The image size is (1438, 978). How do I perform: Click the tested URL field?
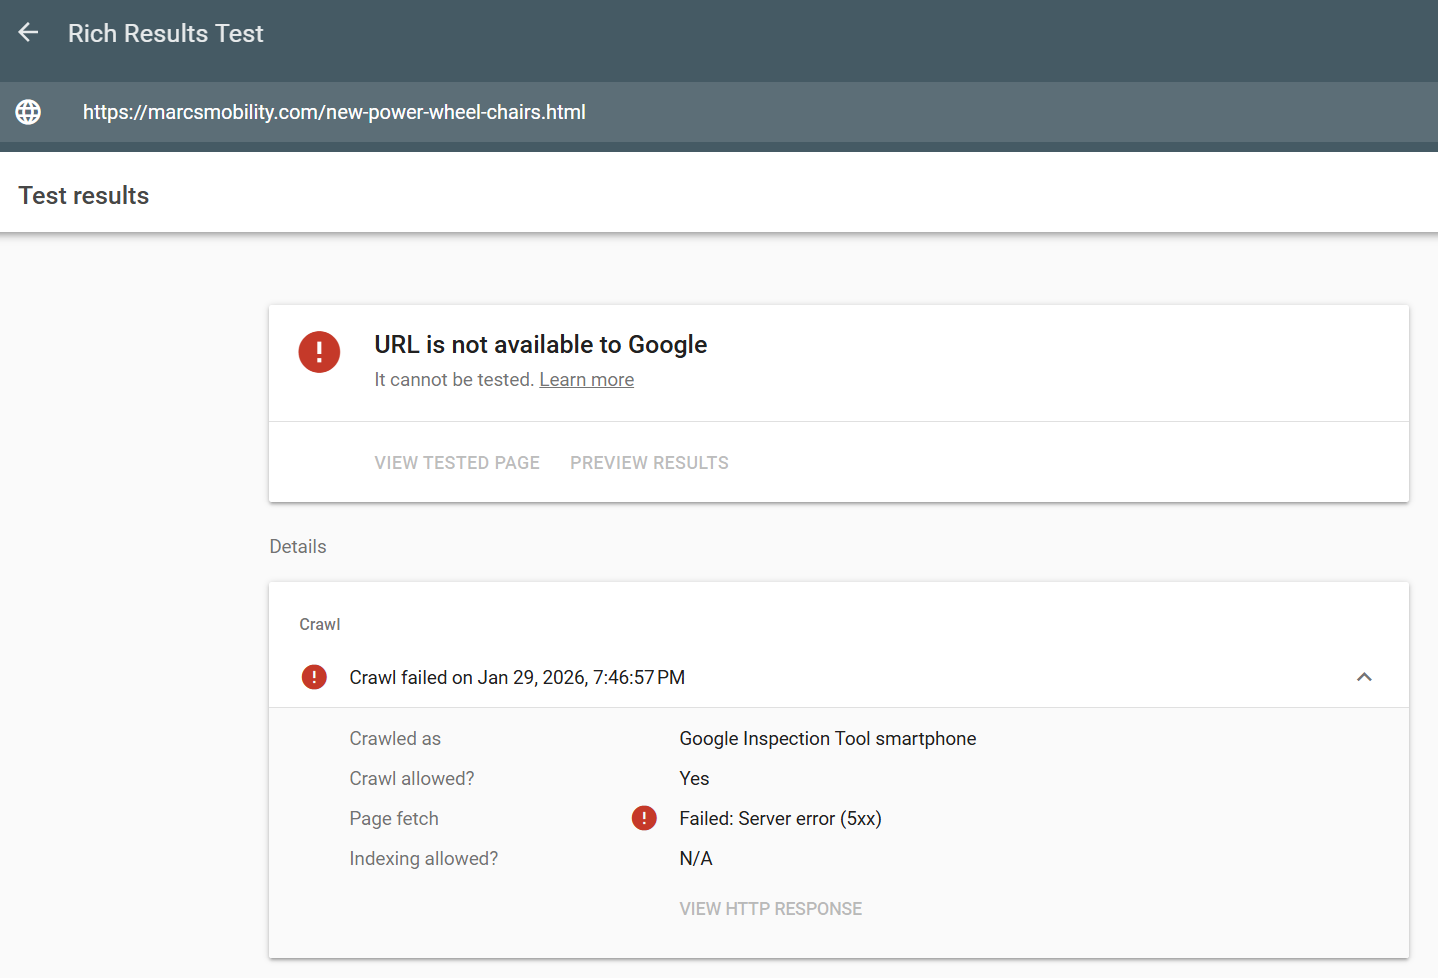coord(334,112)
